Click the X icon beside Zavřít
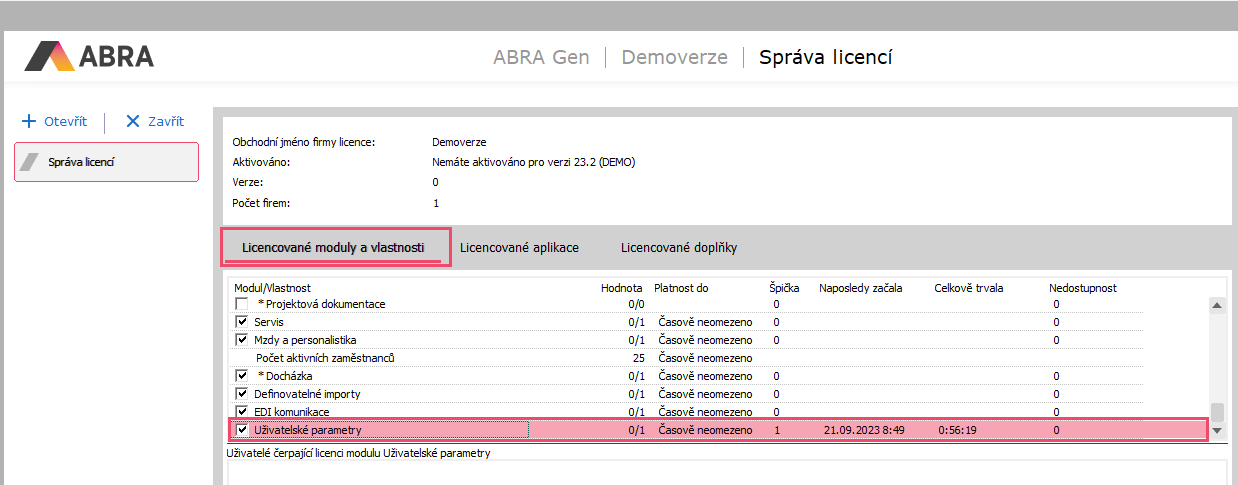This screenshot has width=1238, height=485. [x=133, y=121]
